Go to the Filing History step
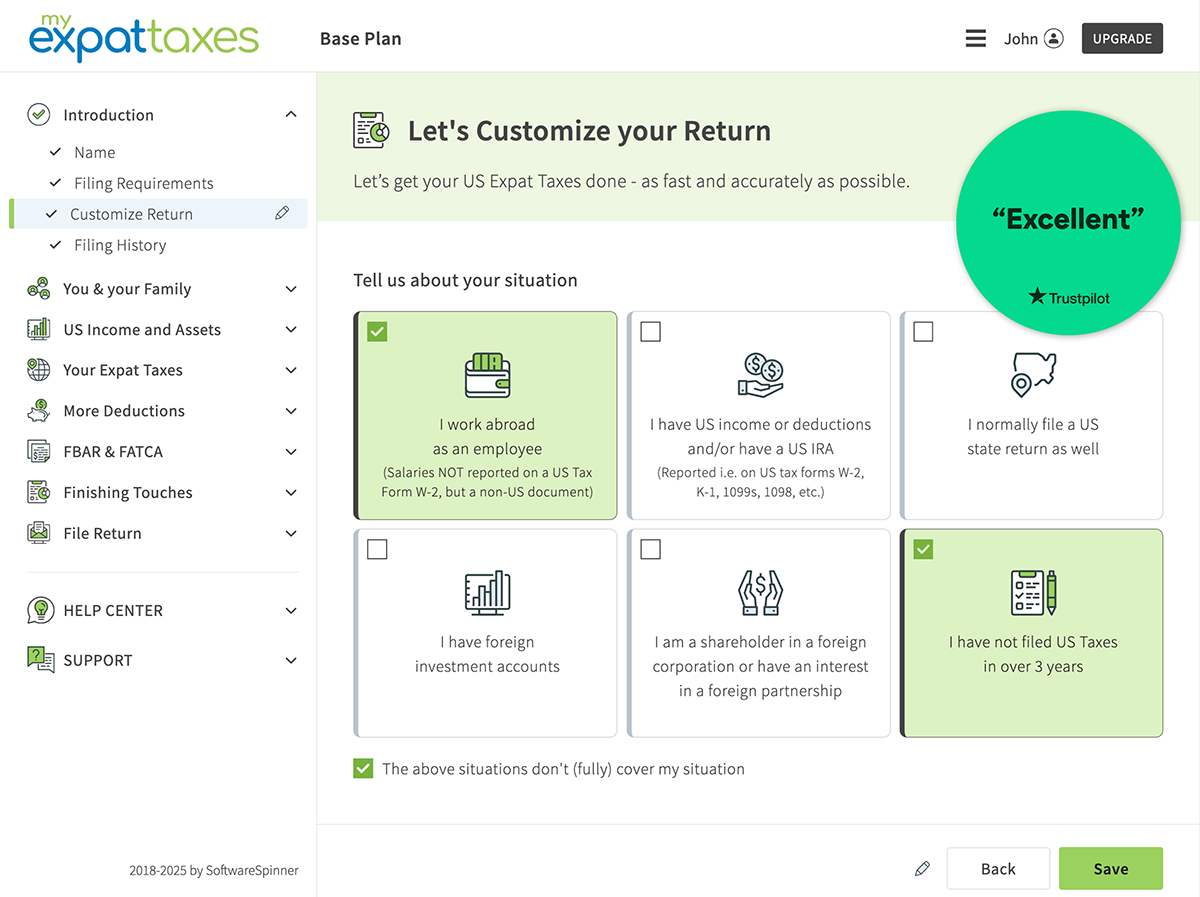1200x897 pixels. coord(120,245)
